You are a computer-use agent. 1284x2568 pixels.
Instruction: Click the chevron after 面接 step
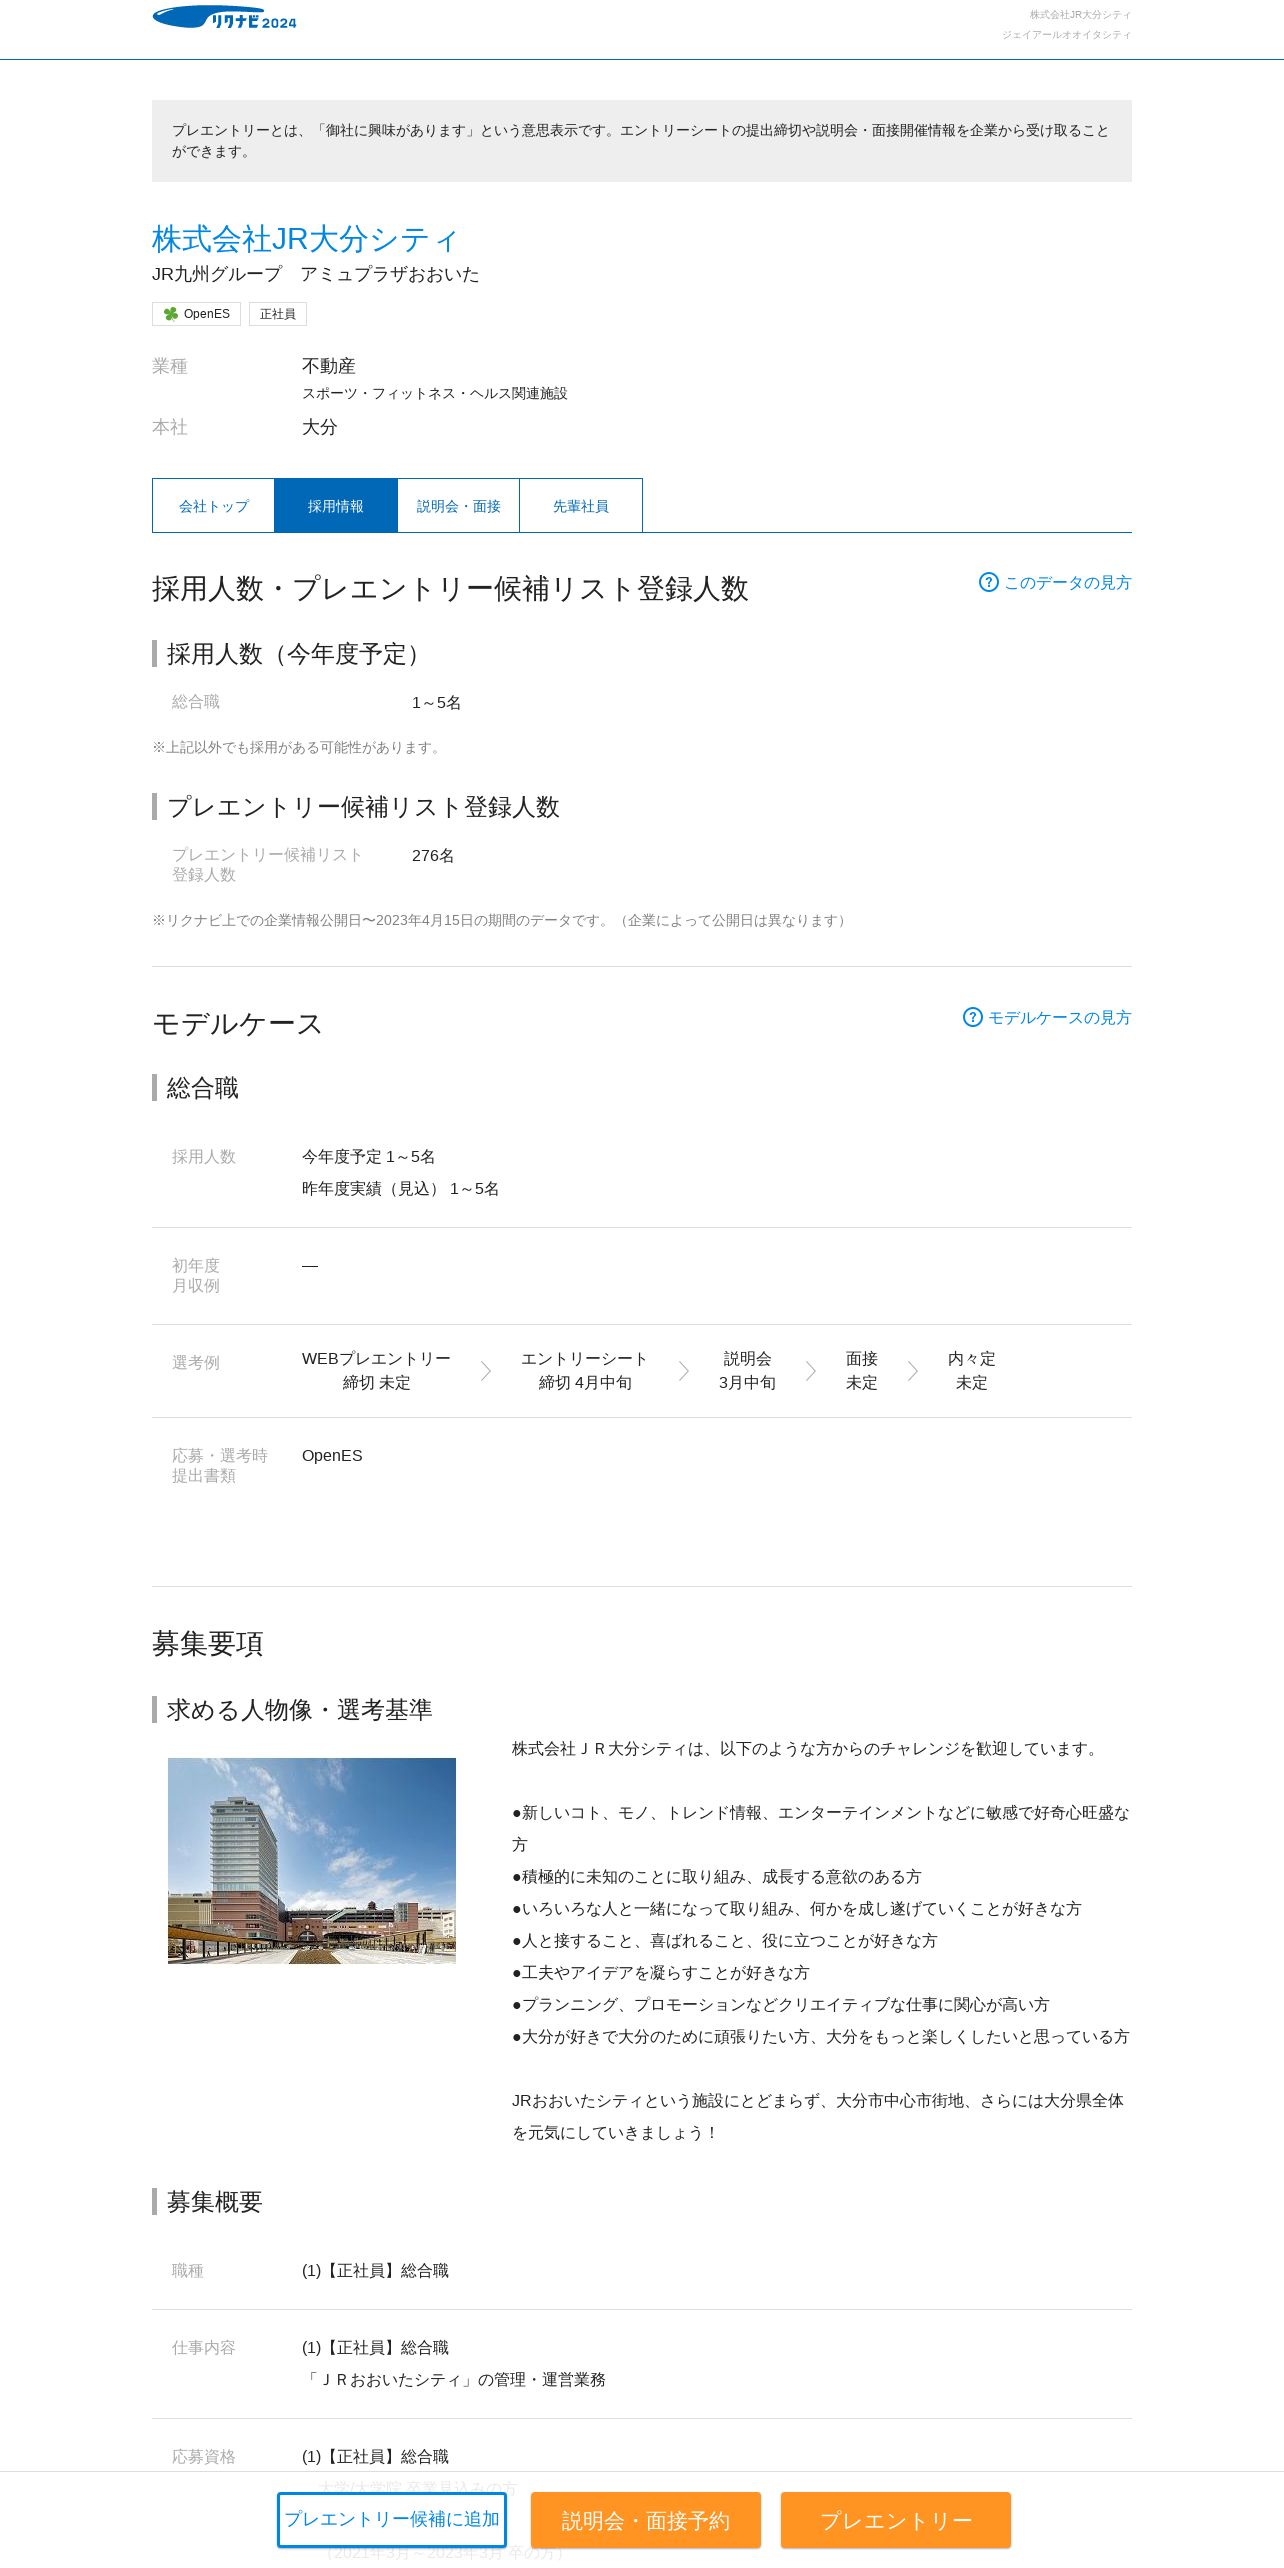tap(913, 1371)
